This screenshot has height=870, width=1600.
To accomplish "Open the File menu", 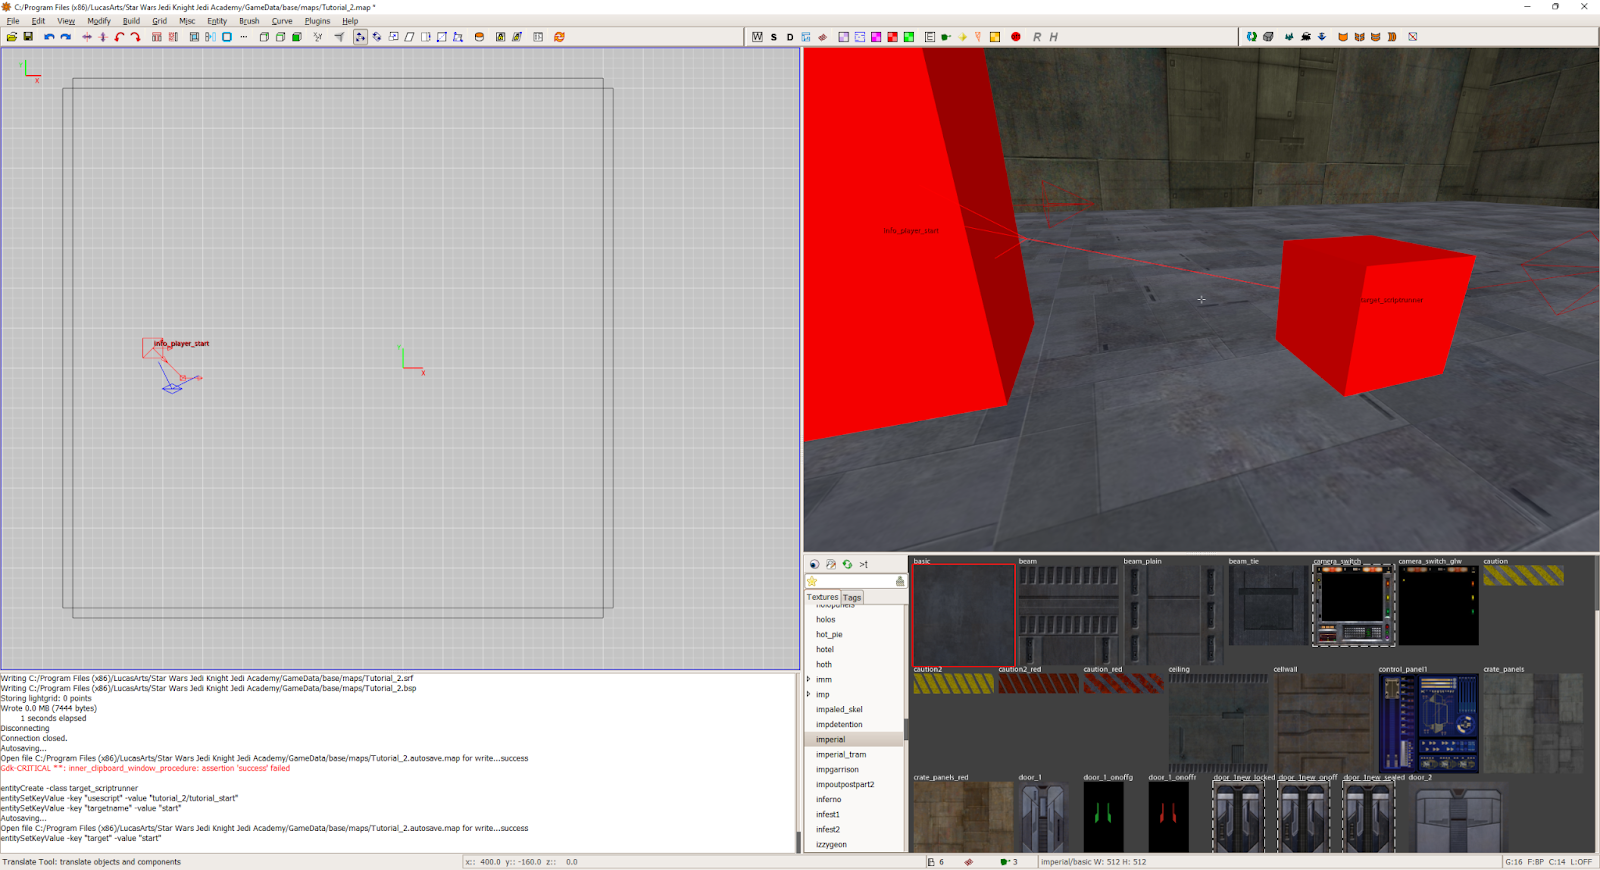I will [13, 21].
